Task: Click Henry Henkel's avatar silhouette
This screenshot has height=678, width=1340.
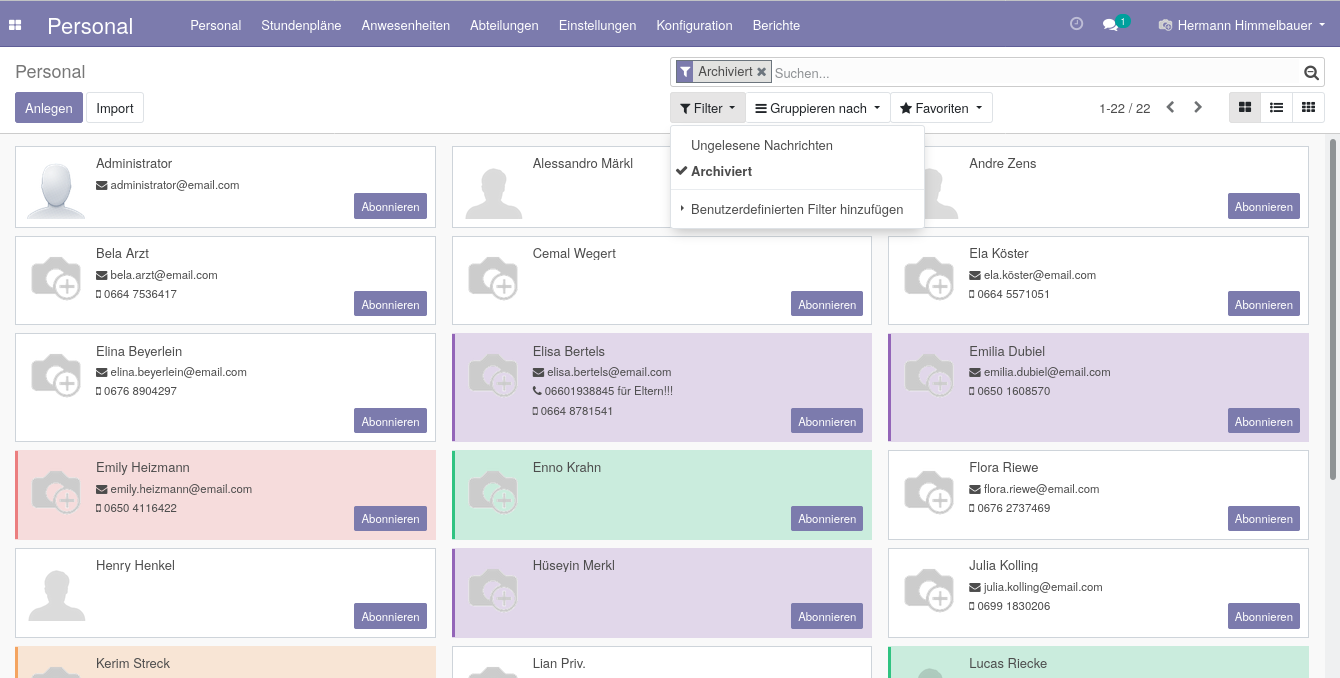Action: point(56,595)
